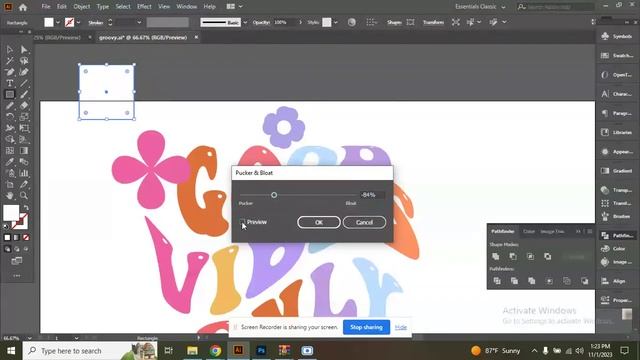
Task: Select the Selection tool arrow
Action: [x=9, y=50]
